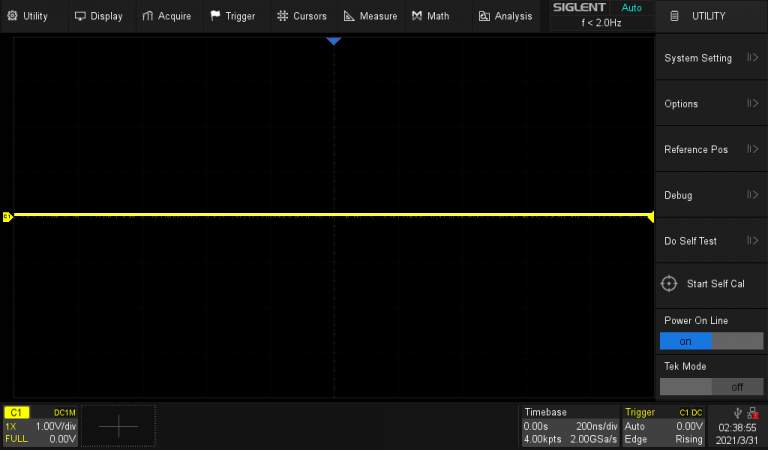Open the C1 channel settings box
768x450 pixels.
click(x=41, y=425)
